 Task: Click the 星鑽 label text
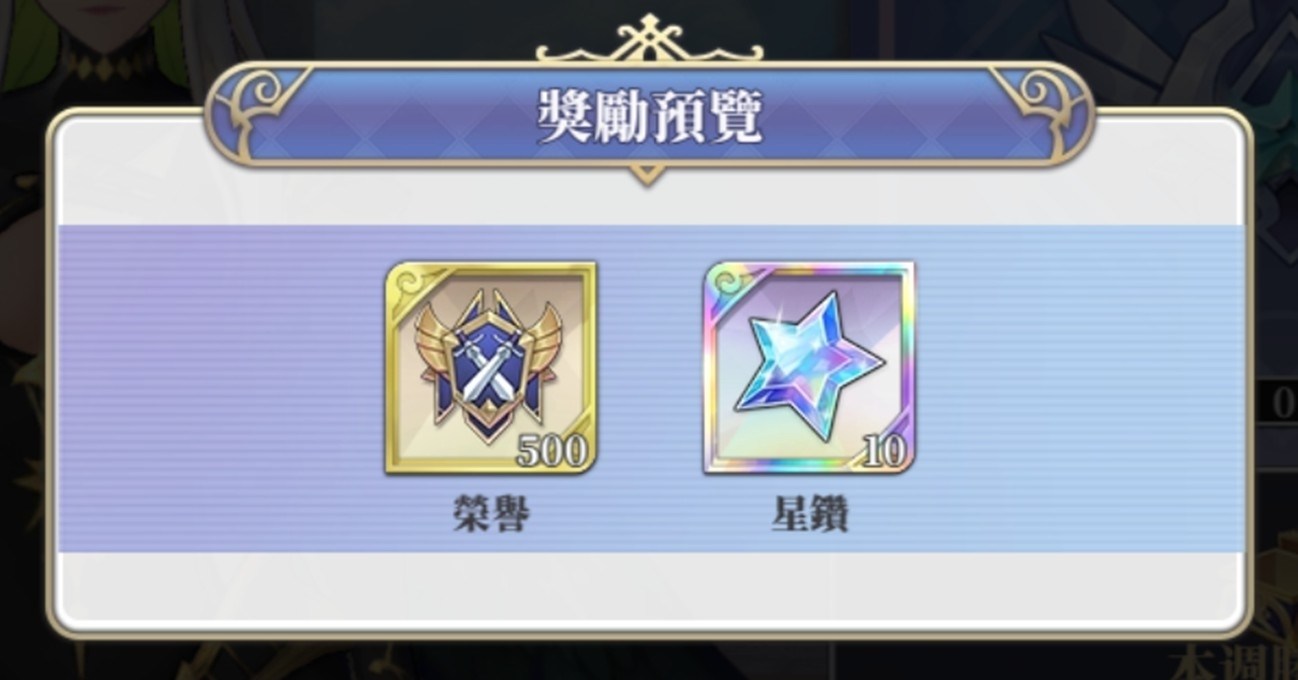coord(810,516)
